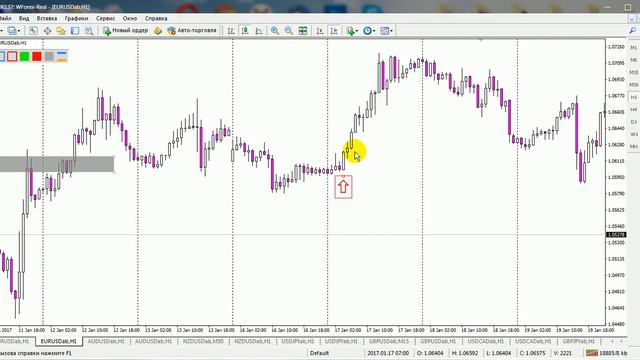Open the Strategy Tester icon
Screen dimensions: 640x360
point(89,31)
